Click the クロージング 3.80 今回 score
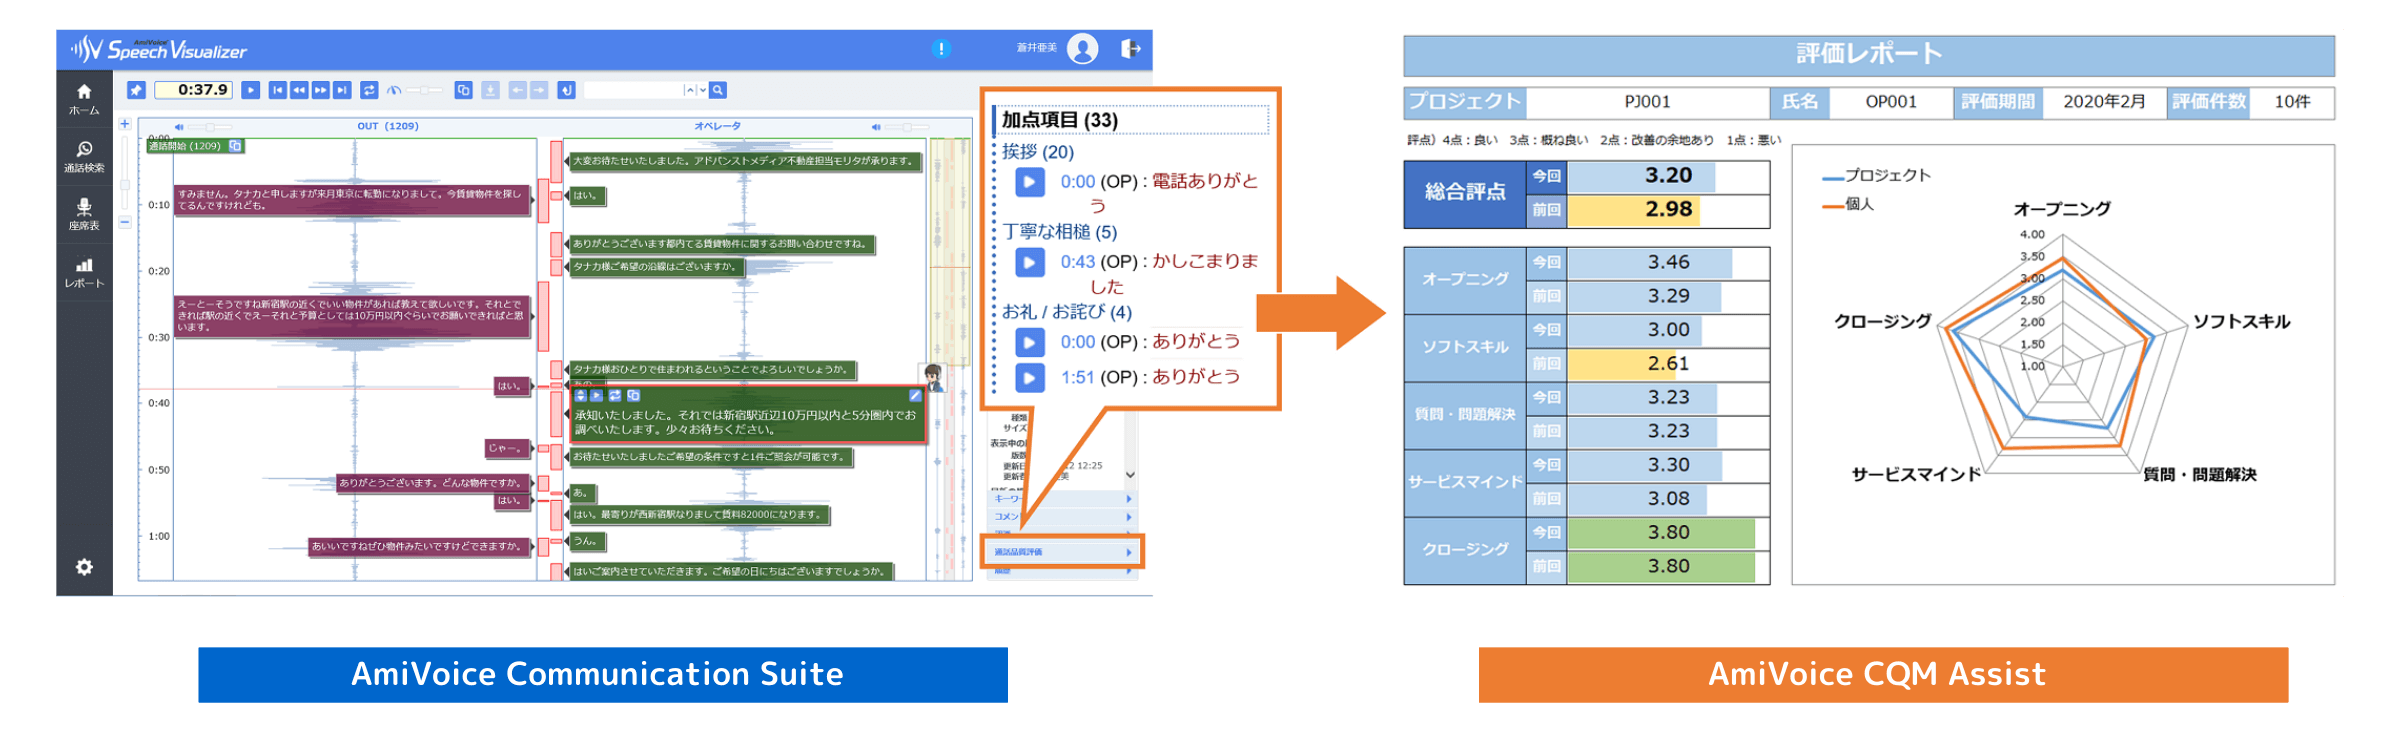 [1668, 533]
